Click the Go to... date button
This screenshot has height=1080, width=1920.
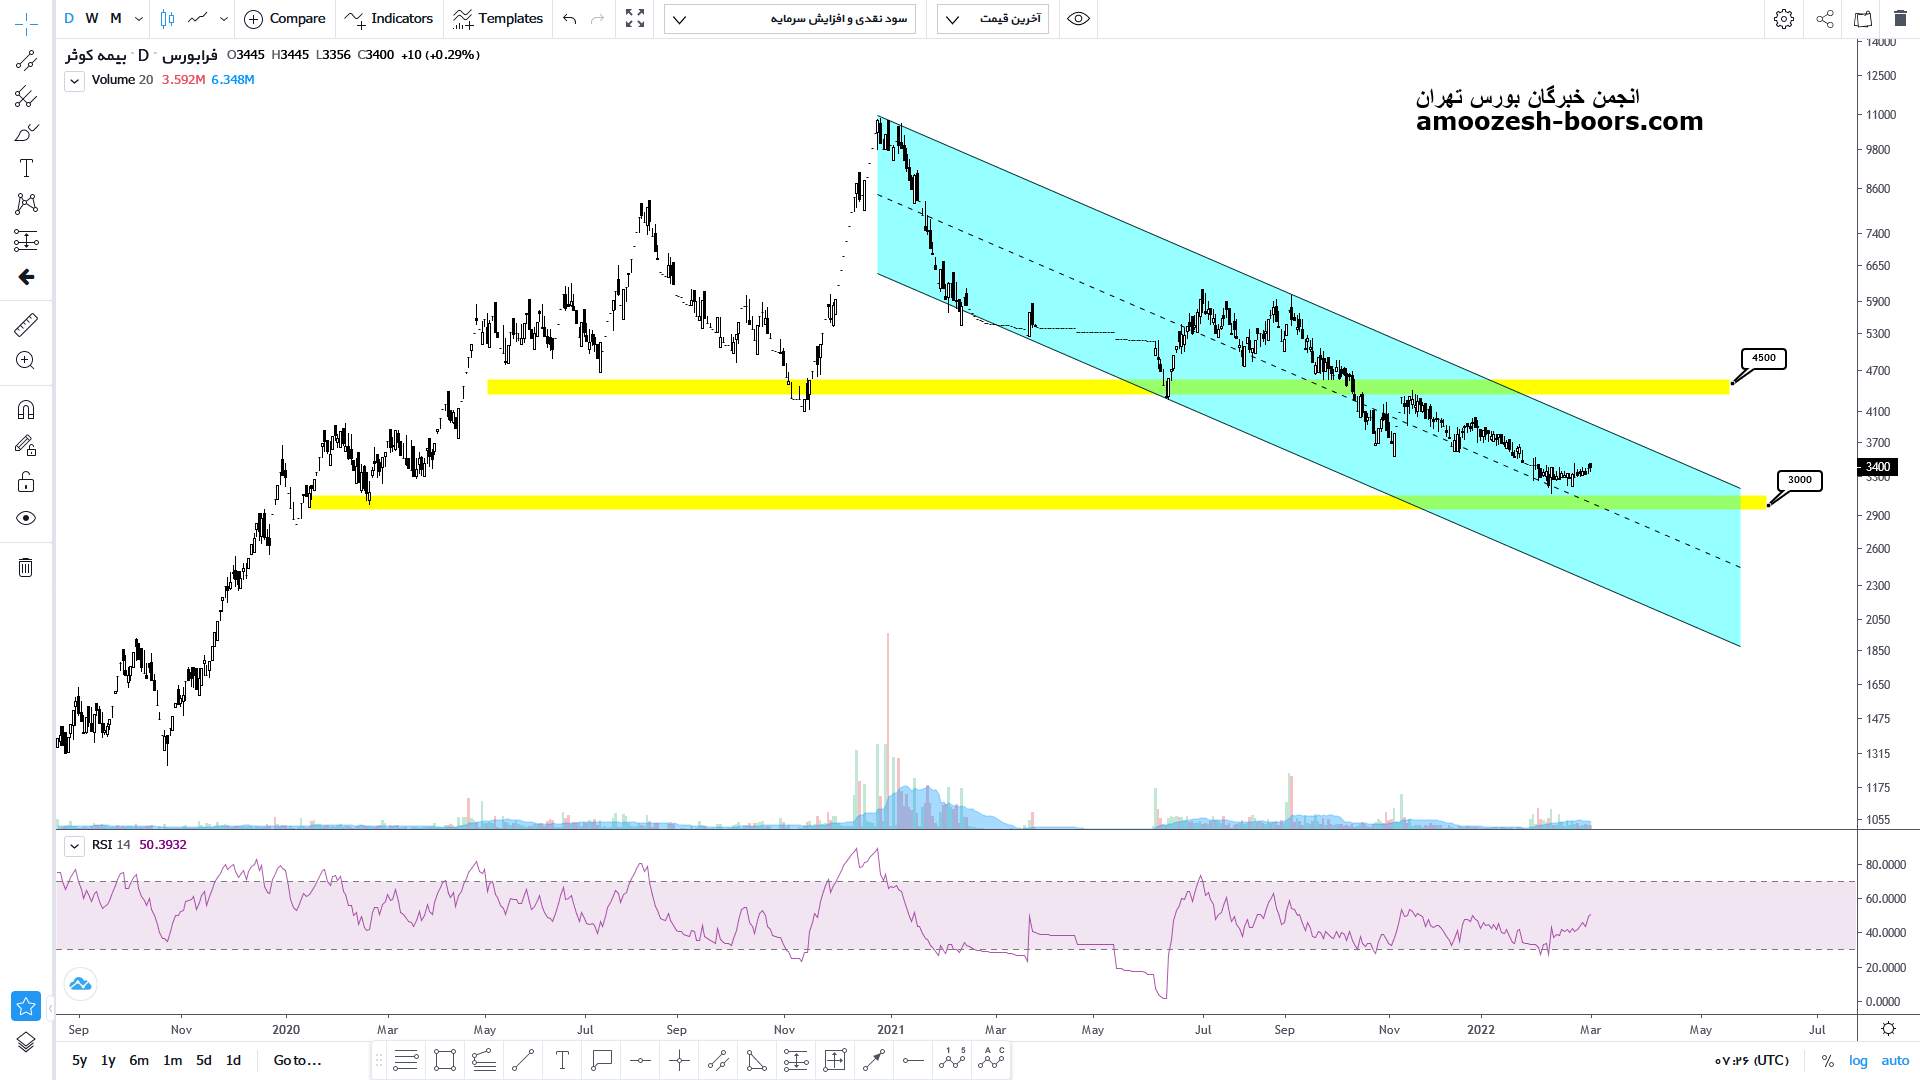tap(297, 1060)
